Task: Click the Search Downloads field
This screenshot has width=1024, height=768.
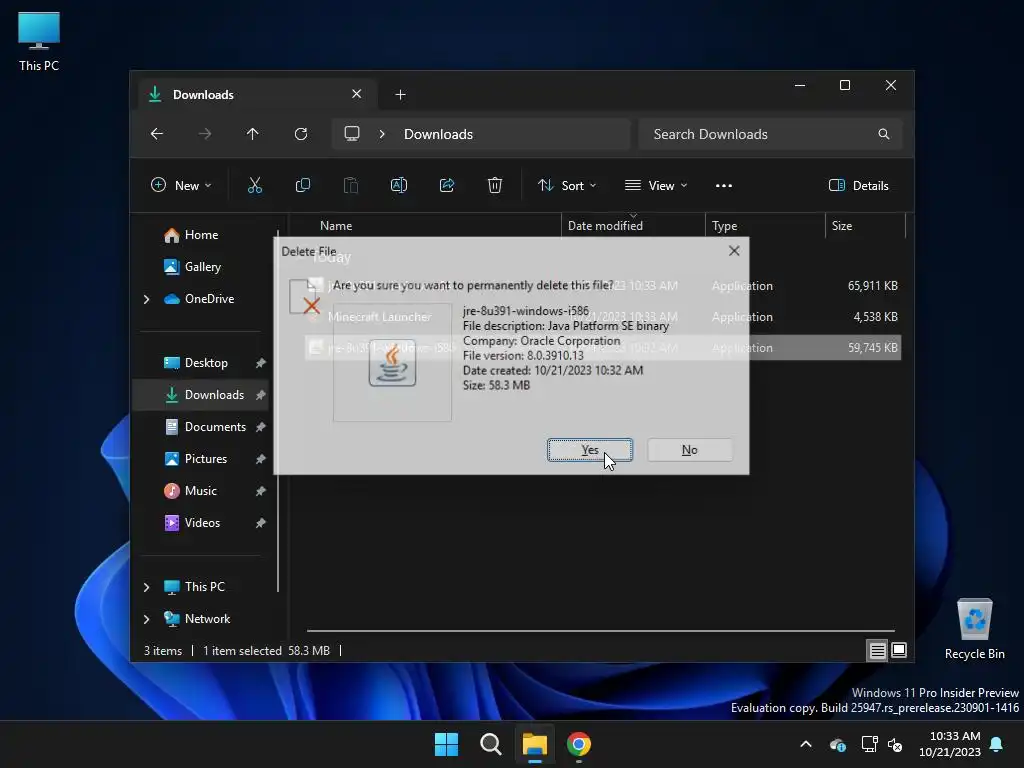Action: pos(770,134)
